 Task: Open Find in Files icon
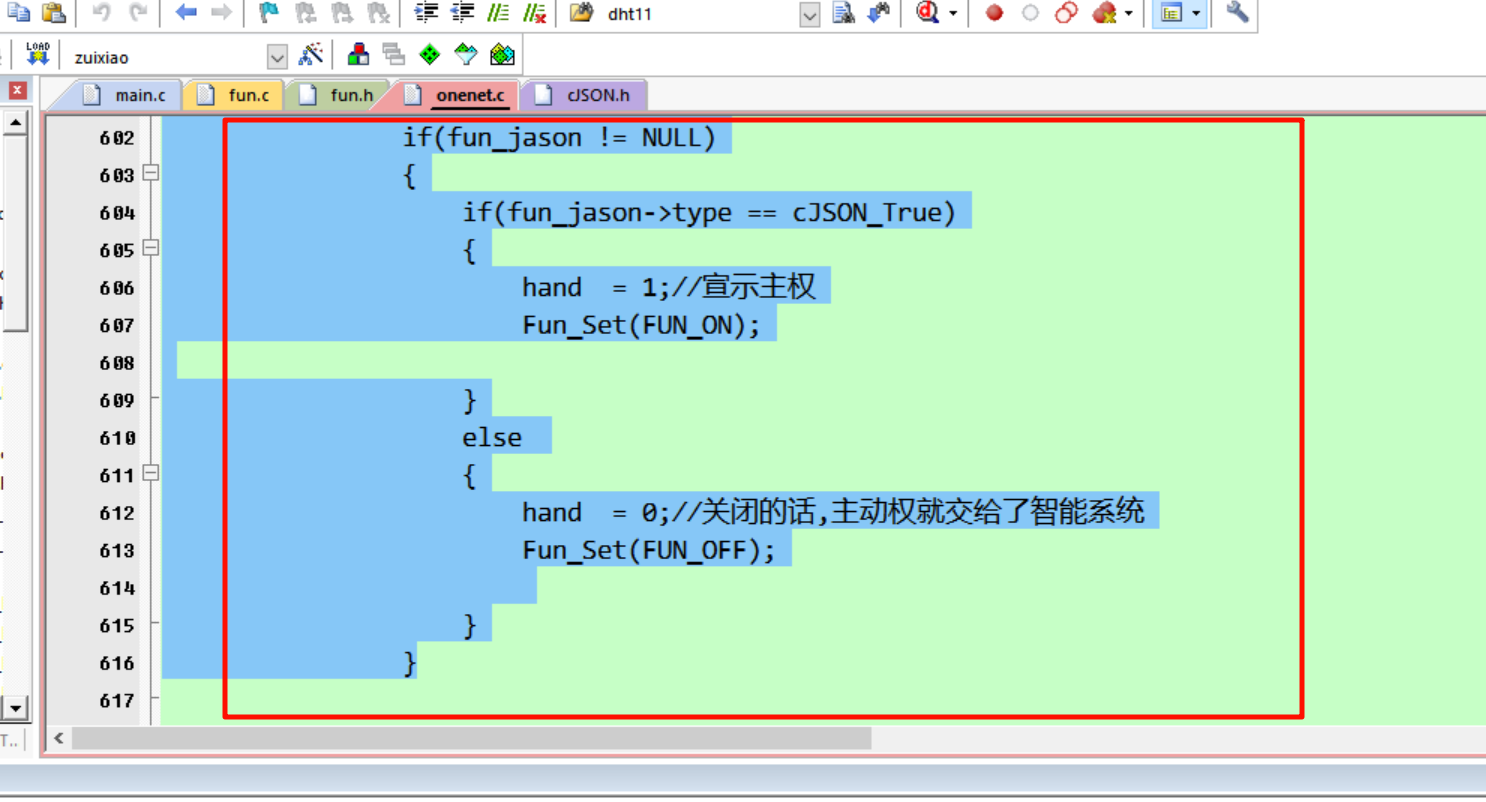point(581,13)
